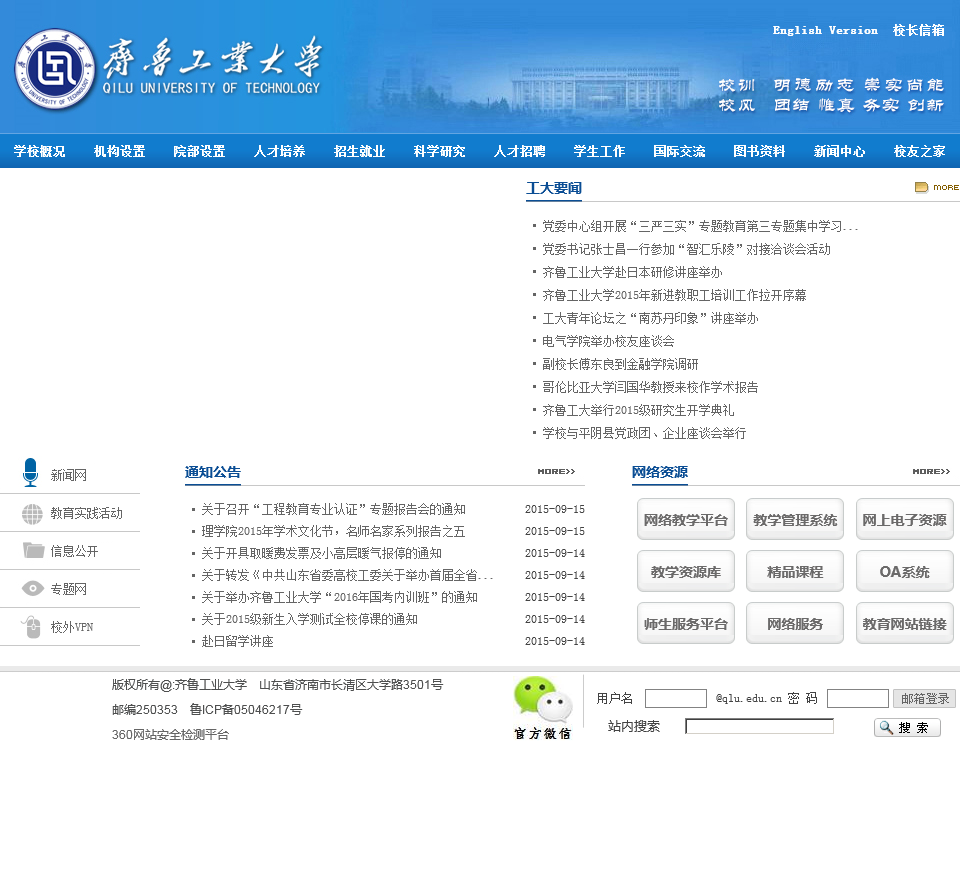Click the globe icon beside 教育实践活动
Screen dimensions: 960x873
32,514
